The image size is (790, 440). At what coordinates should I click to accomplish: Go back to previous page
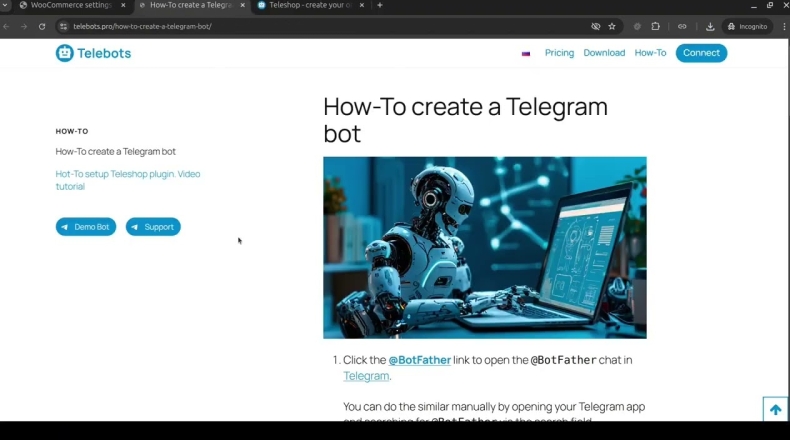coord(6,26)
